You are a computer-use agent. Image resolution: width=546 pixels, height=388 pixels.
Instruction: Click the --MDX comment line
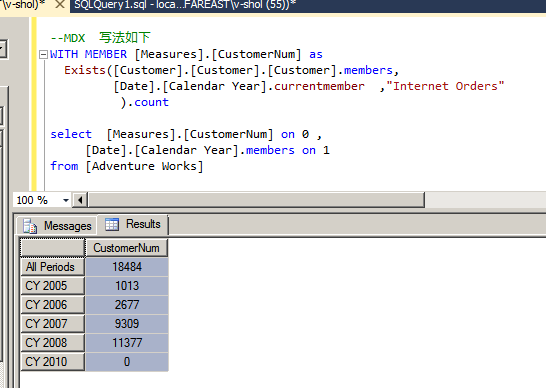pos(100,38)
